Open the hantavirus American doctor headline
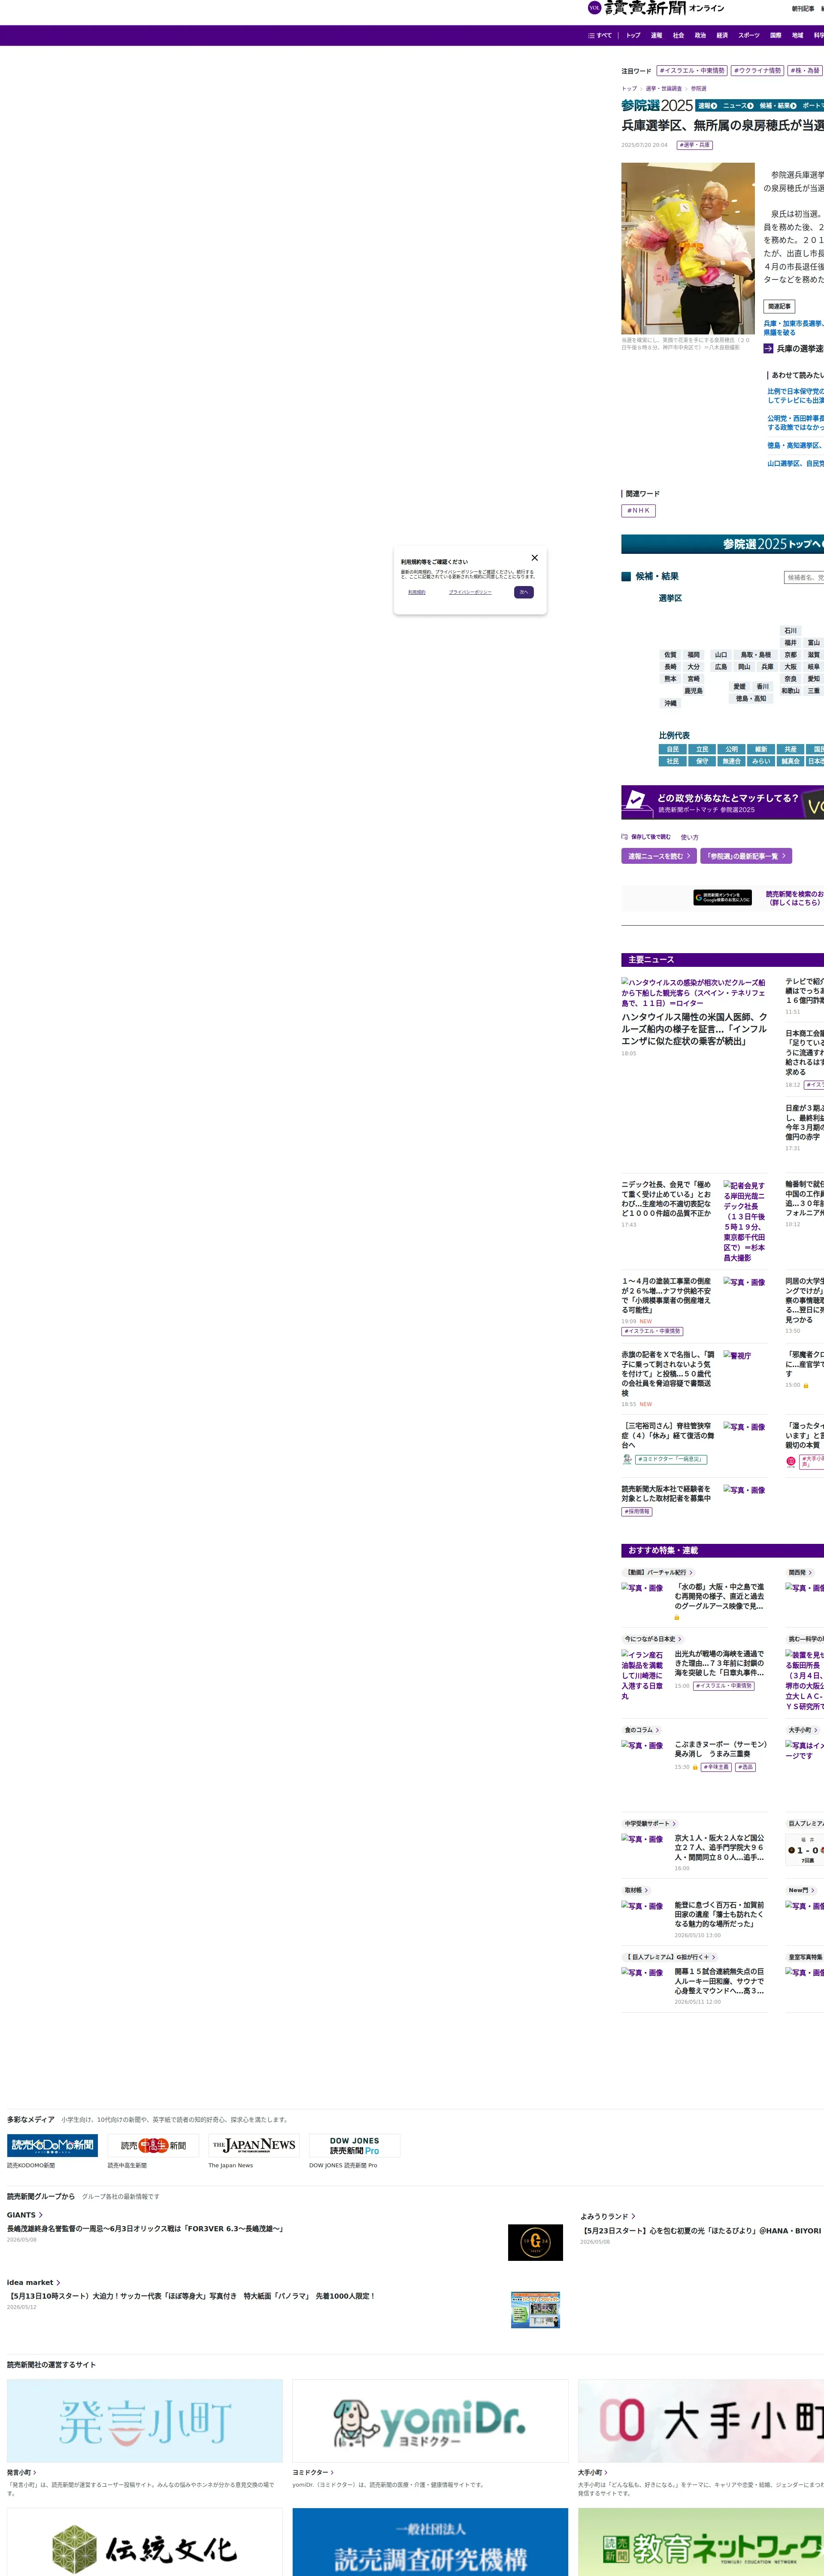Screen dimensions: 824x2576 click(x=695, y=1029)
